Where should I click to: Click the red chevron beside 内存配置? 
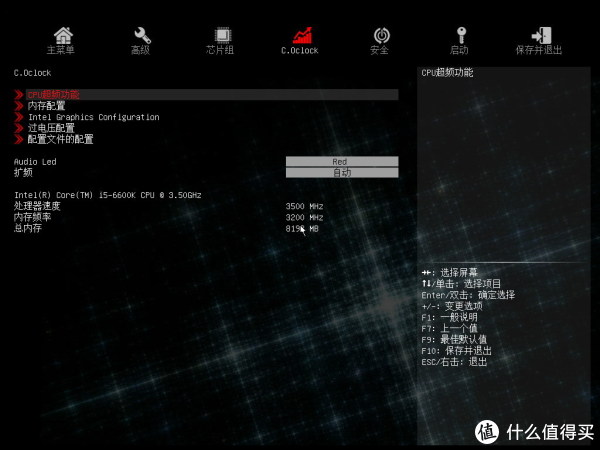(19, 106)
